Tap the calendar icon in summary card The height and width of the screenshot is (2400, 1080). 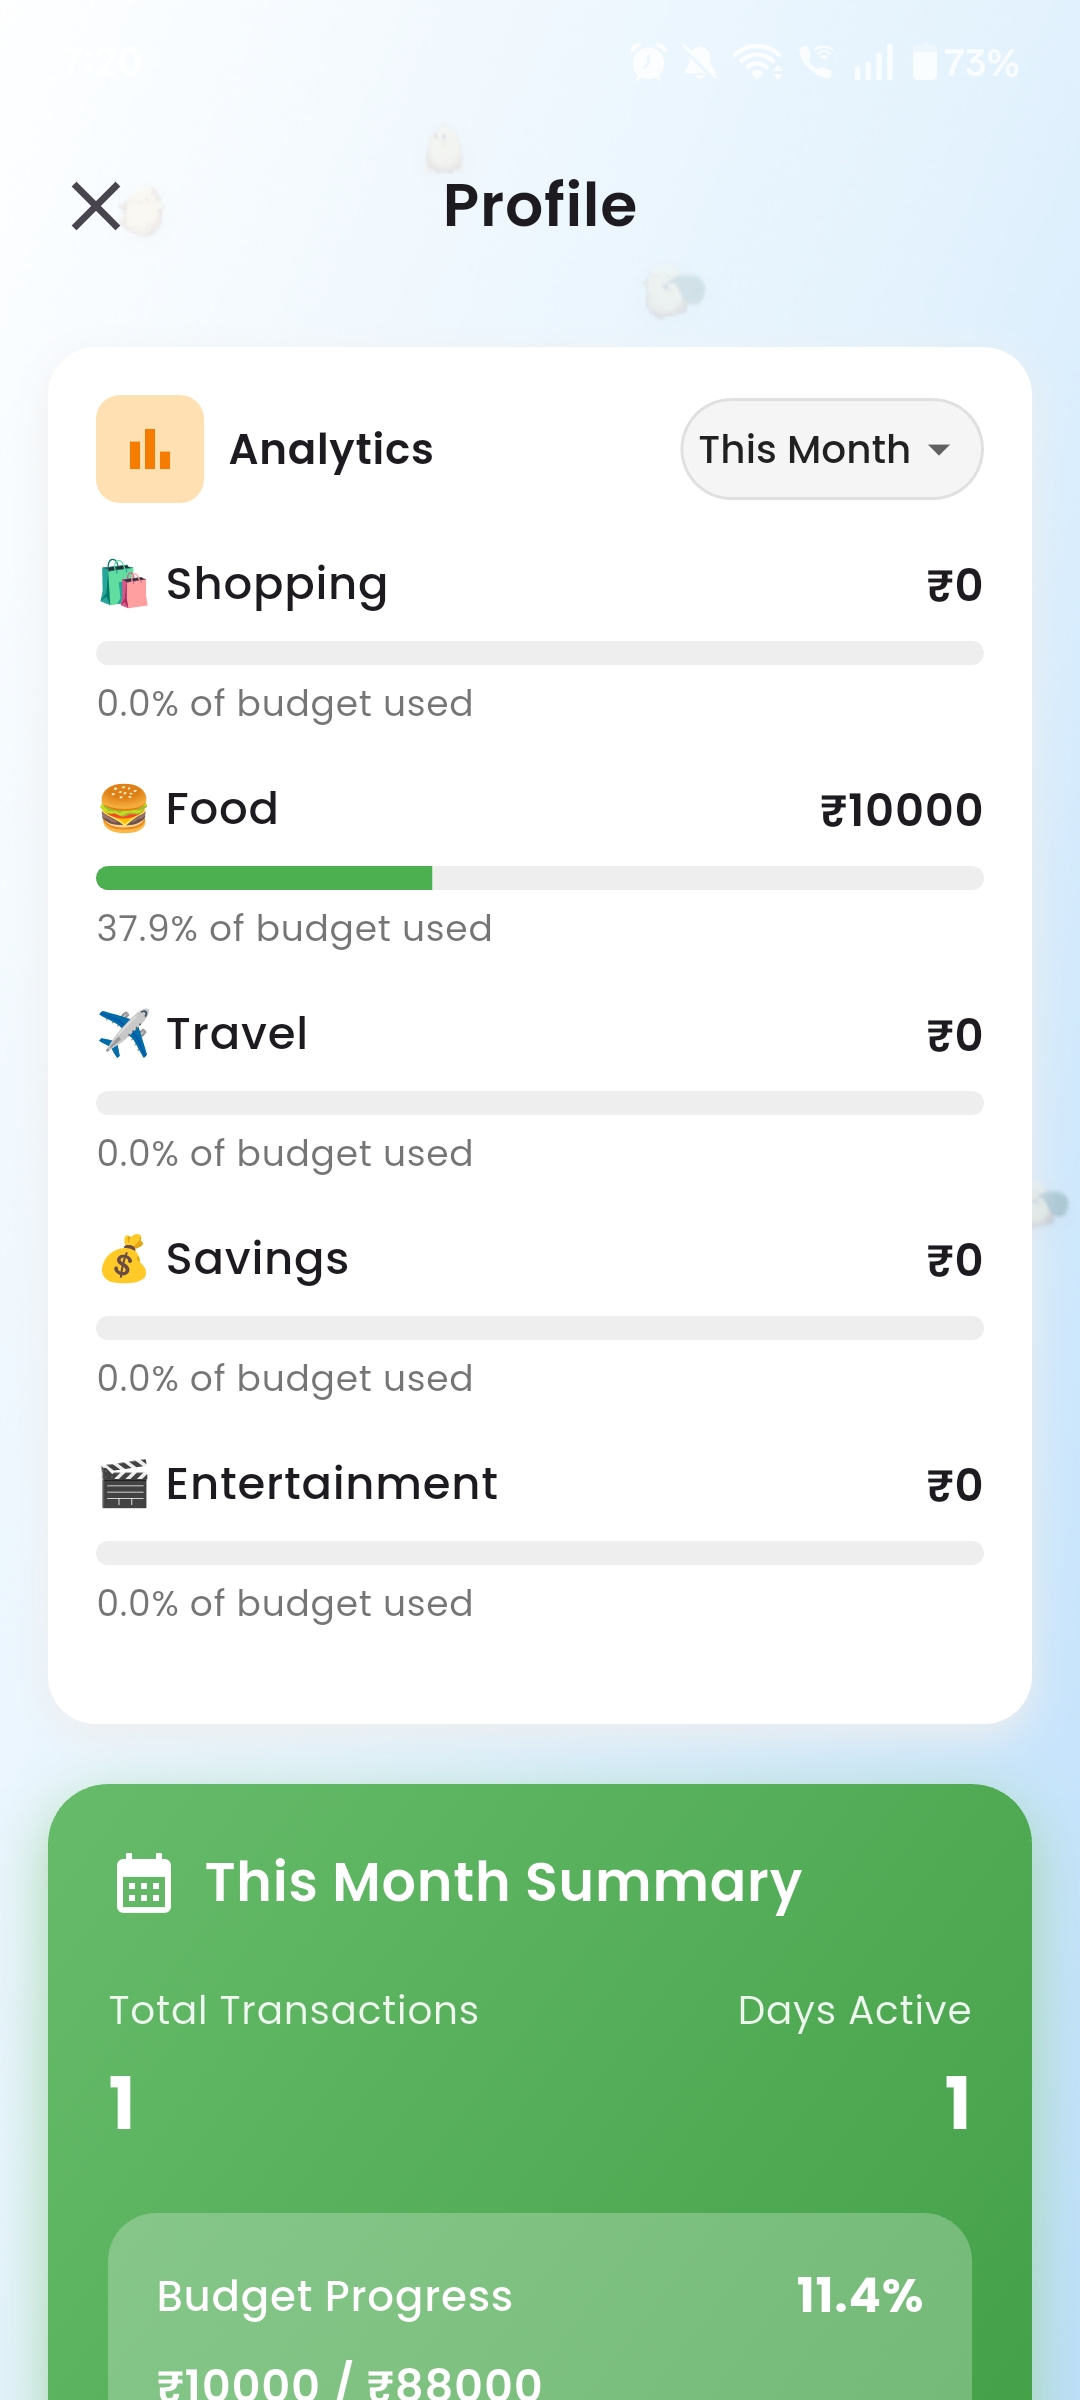(144, 1883)
